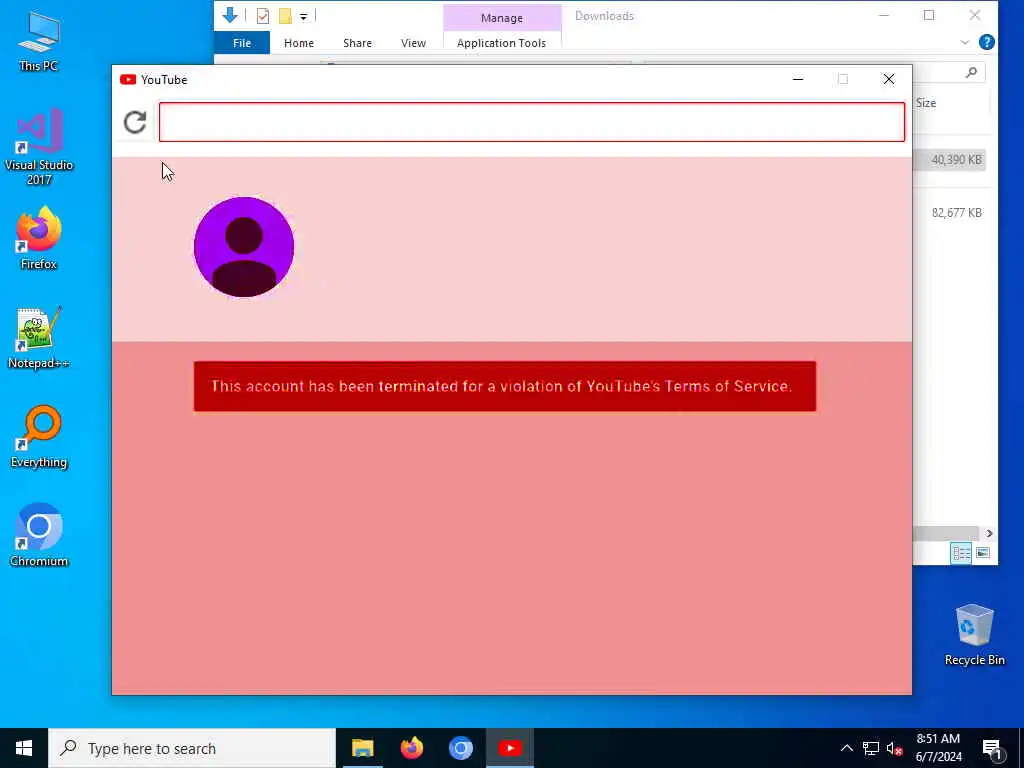The height and width of the screenshot is (768, 1024).
Task: Open the taskbar clock and date
Action: pyautogui.click(x=938, y=748)
